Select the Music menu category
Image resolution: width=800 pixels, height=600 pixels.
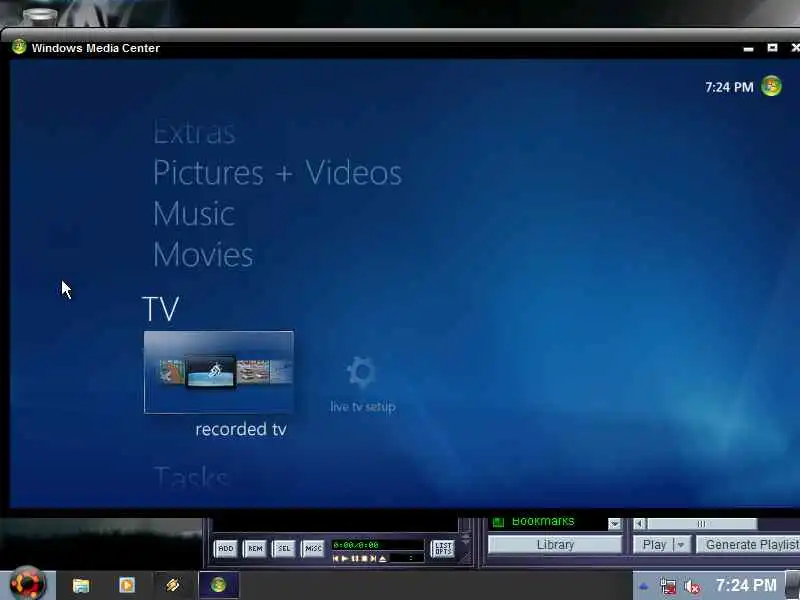pyautogui.click(x=194, y=214)
